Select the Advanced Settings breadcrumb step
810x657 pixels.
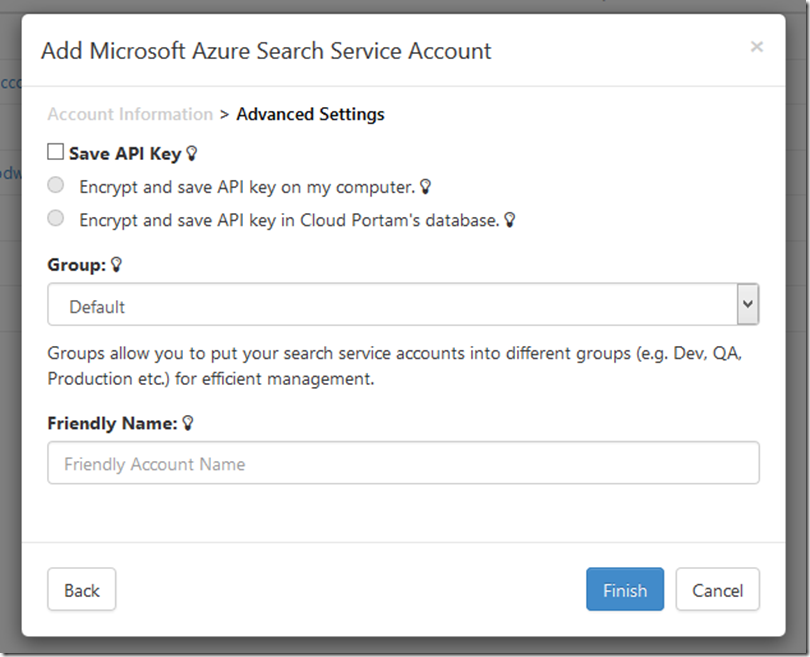pyautogui.click(x=310, y=114)
